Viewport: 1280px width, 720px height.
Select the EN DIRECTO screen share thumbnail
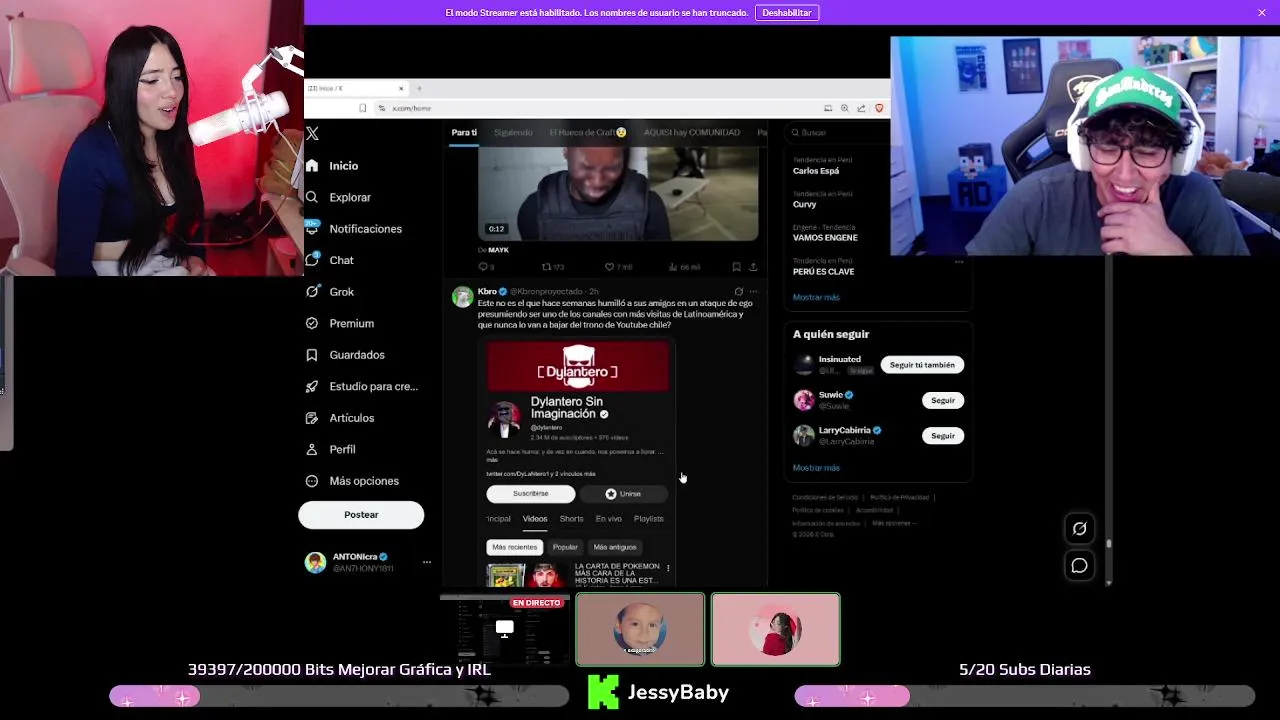[x=504, y=629]
